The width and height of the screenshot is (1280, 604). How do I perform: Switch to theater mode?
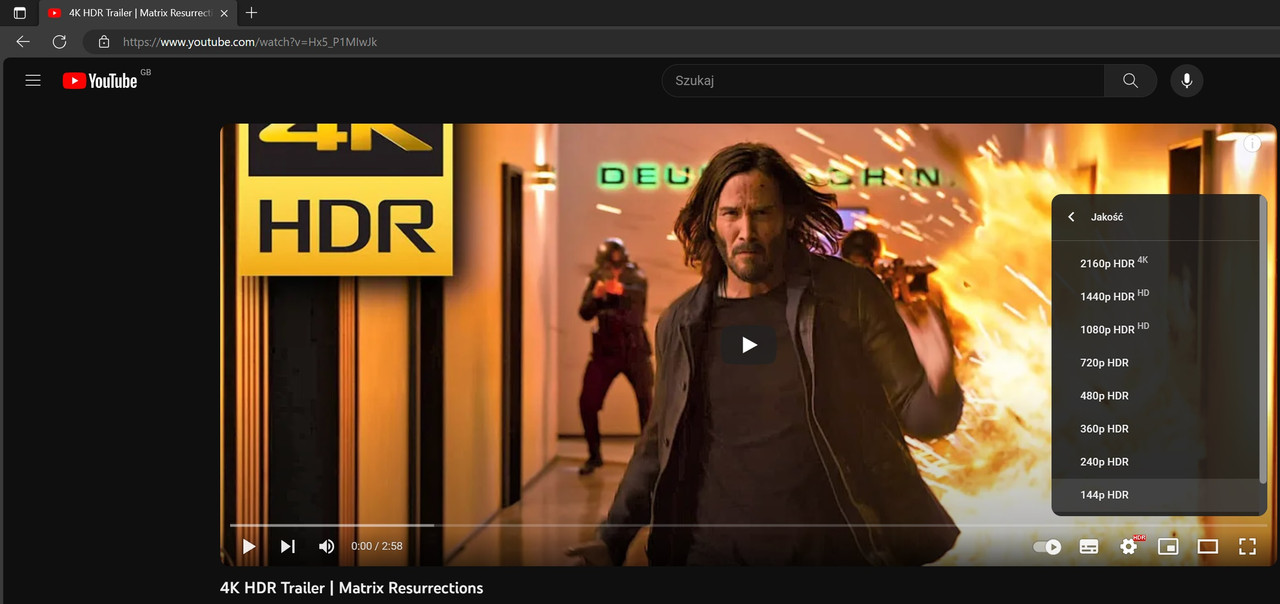pyautogui.click(x=1208, y=546)
